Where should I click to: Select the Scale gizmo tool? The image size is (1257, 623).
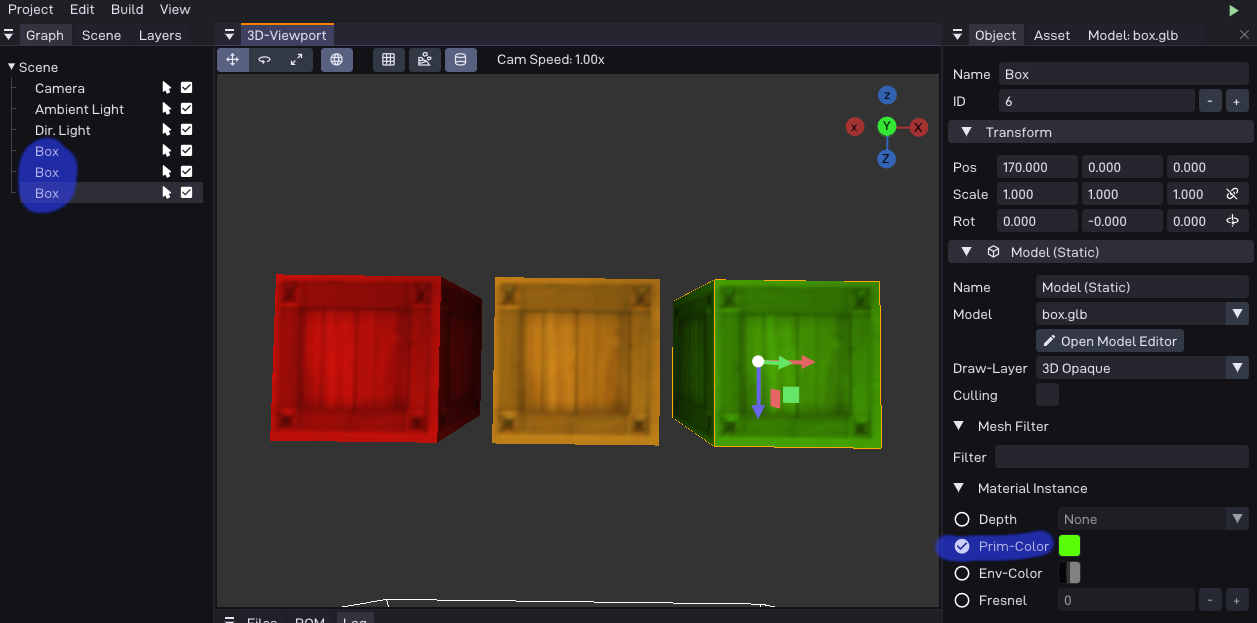(296, 59)
